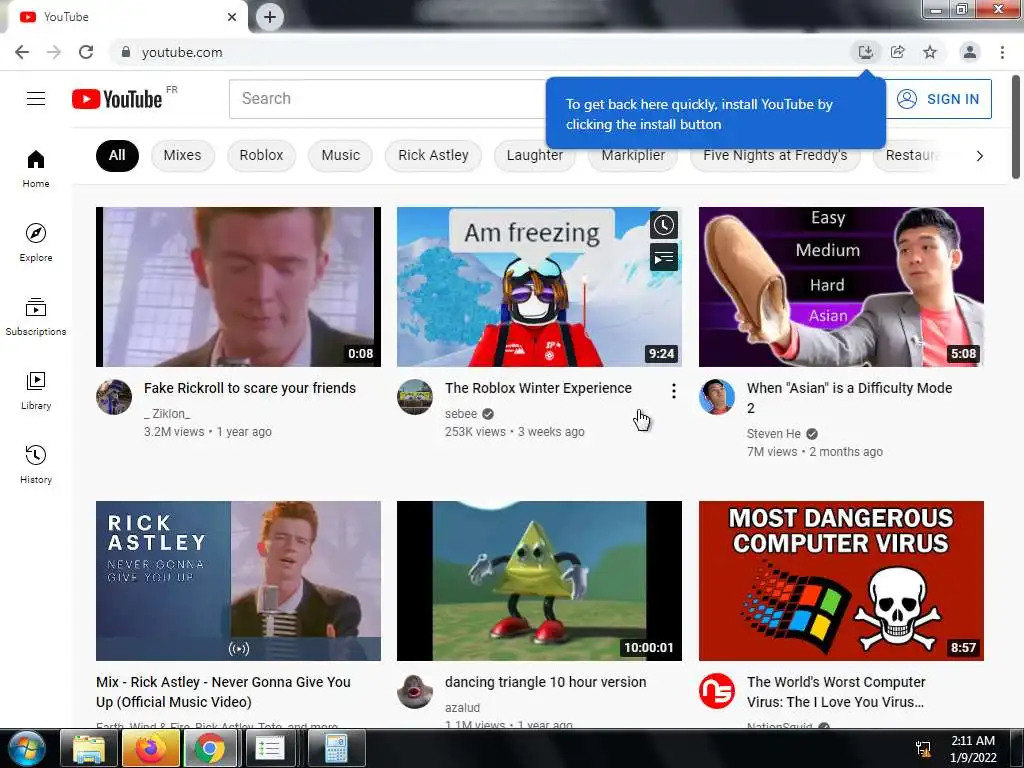The height and width of the screenshot is (768, 1024).
Task: Click the page vertical scrollbar
Action: pyautogui.click(x=1016, y=127)
